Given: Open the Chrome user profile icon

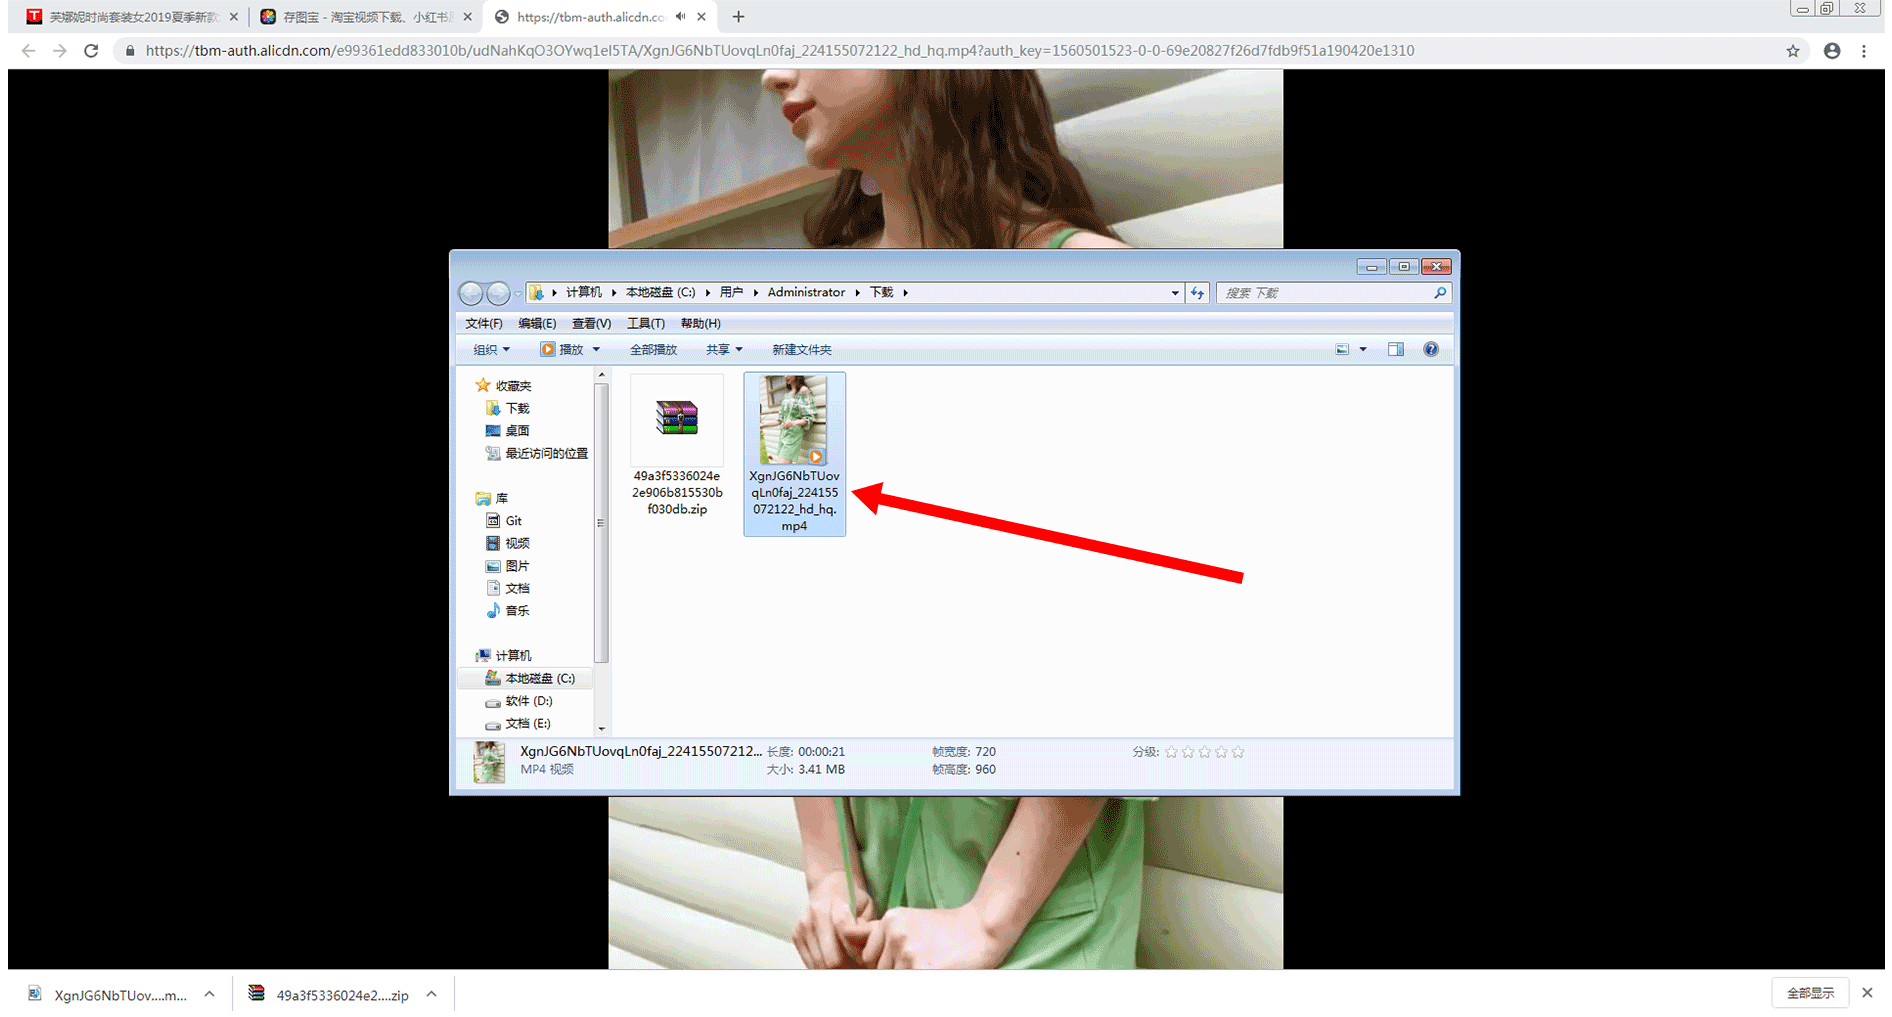Looking at the screenshot, I should pos(1832,51).
